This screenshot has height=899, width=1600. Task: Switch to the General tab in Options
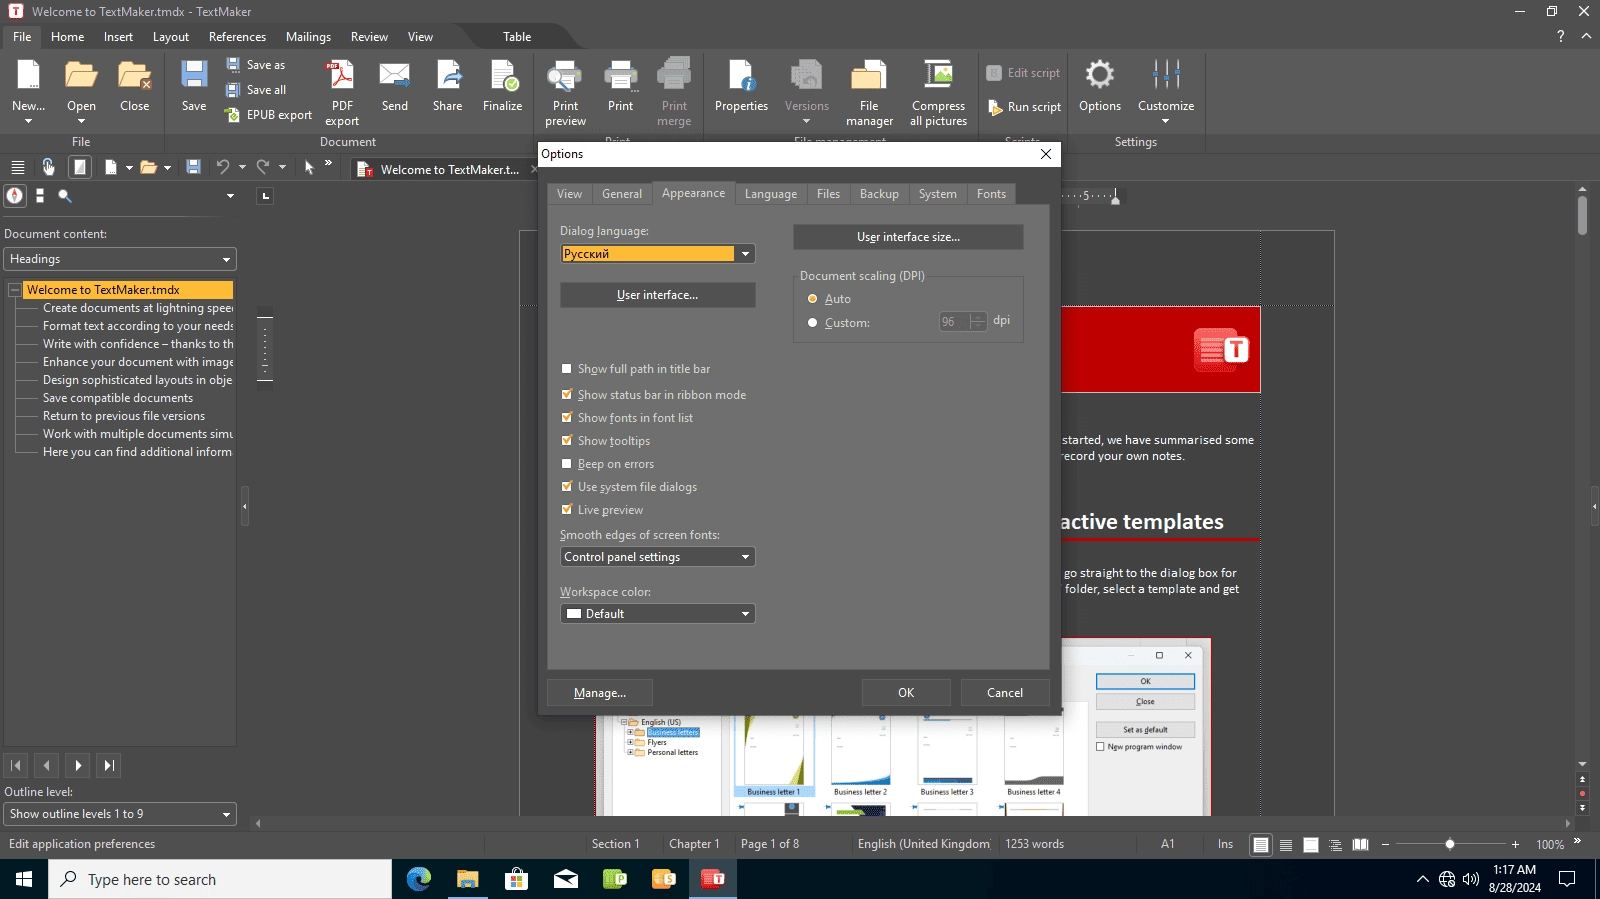point(622,194)
